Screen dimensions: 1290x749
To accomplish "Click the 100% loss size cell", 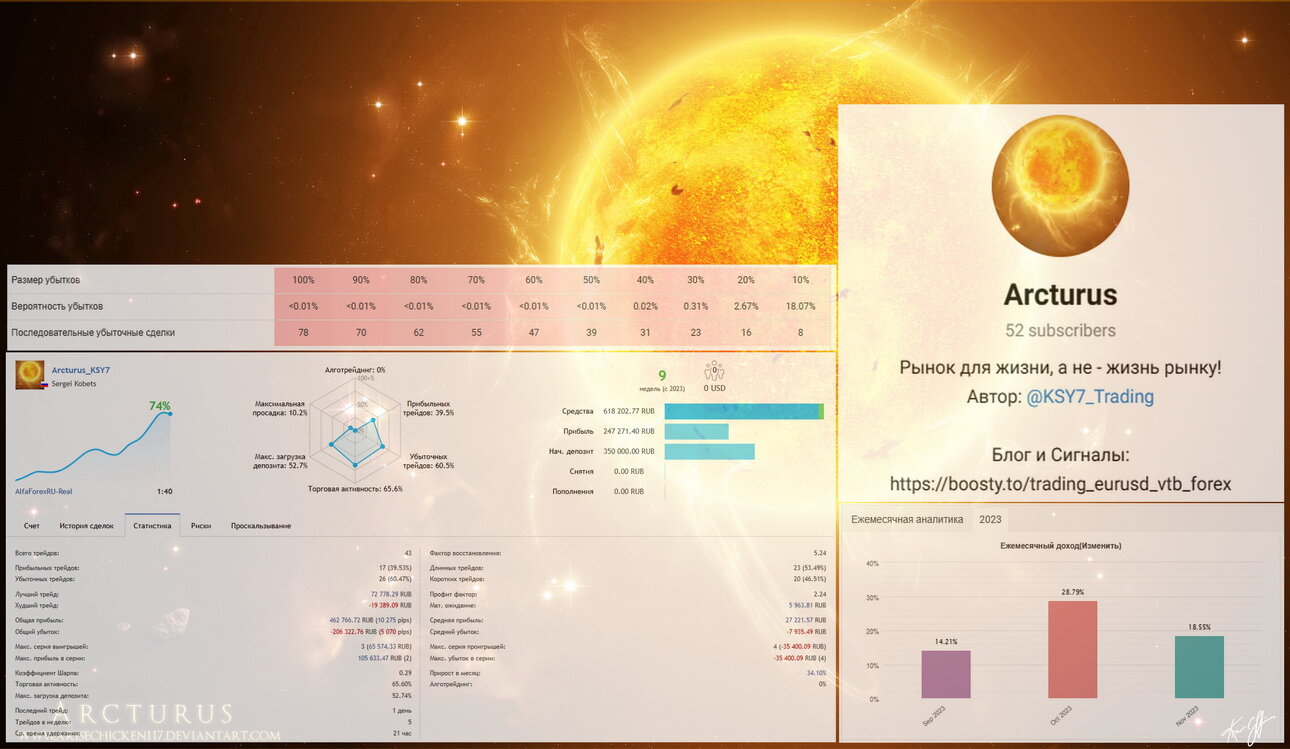I will click(x=303, y=280).
